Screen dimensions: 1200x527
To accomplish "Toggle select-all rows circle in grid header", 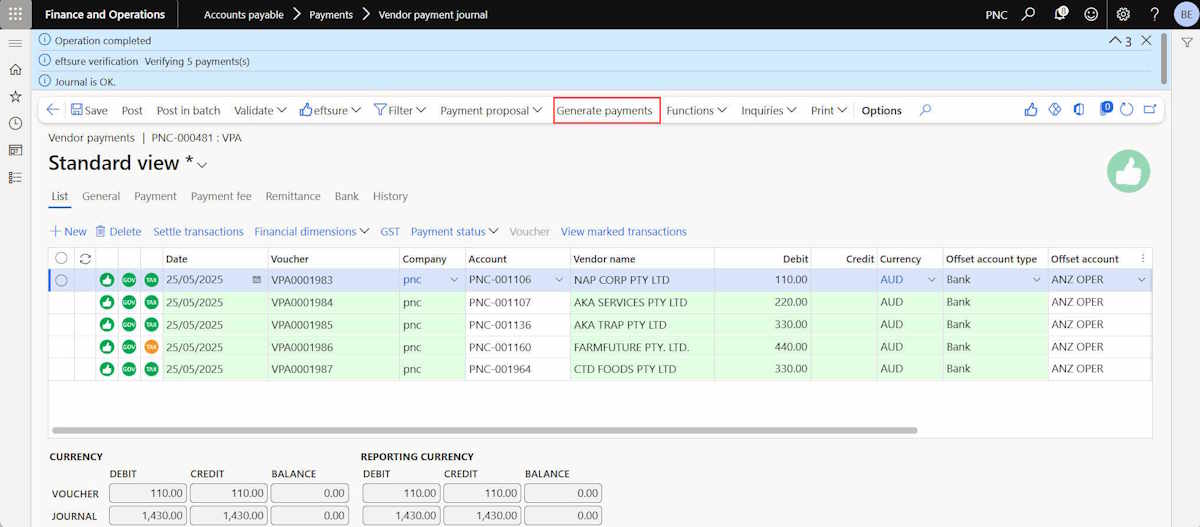I will click(x=61, y=259).
